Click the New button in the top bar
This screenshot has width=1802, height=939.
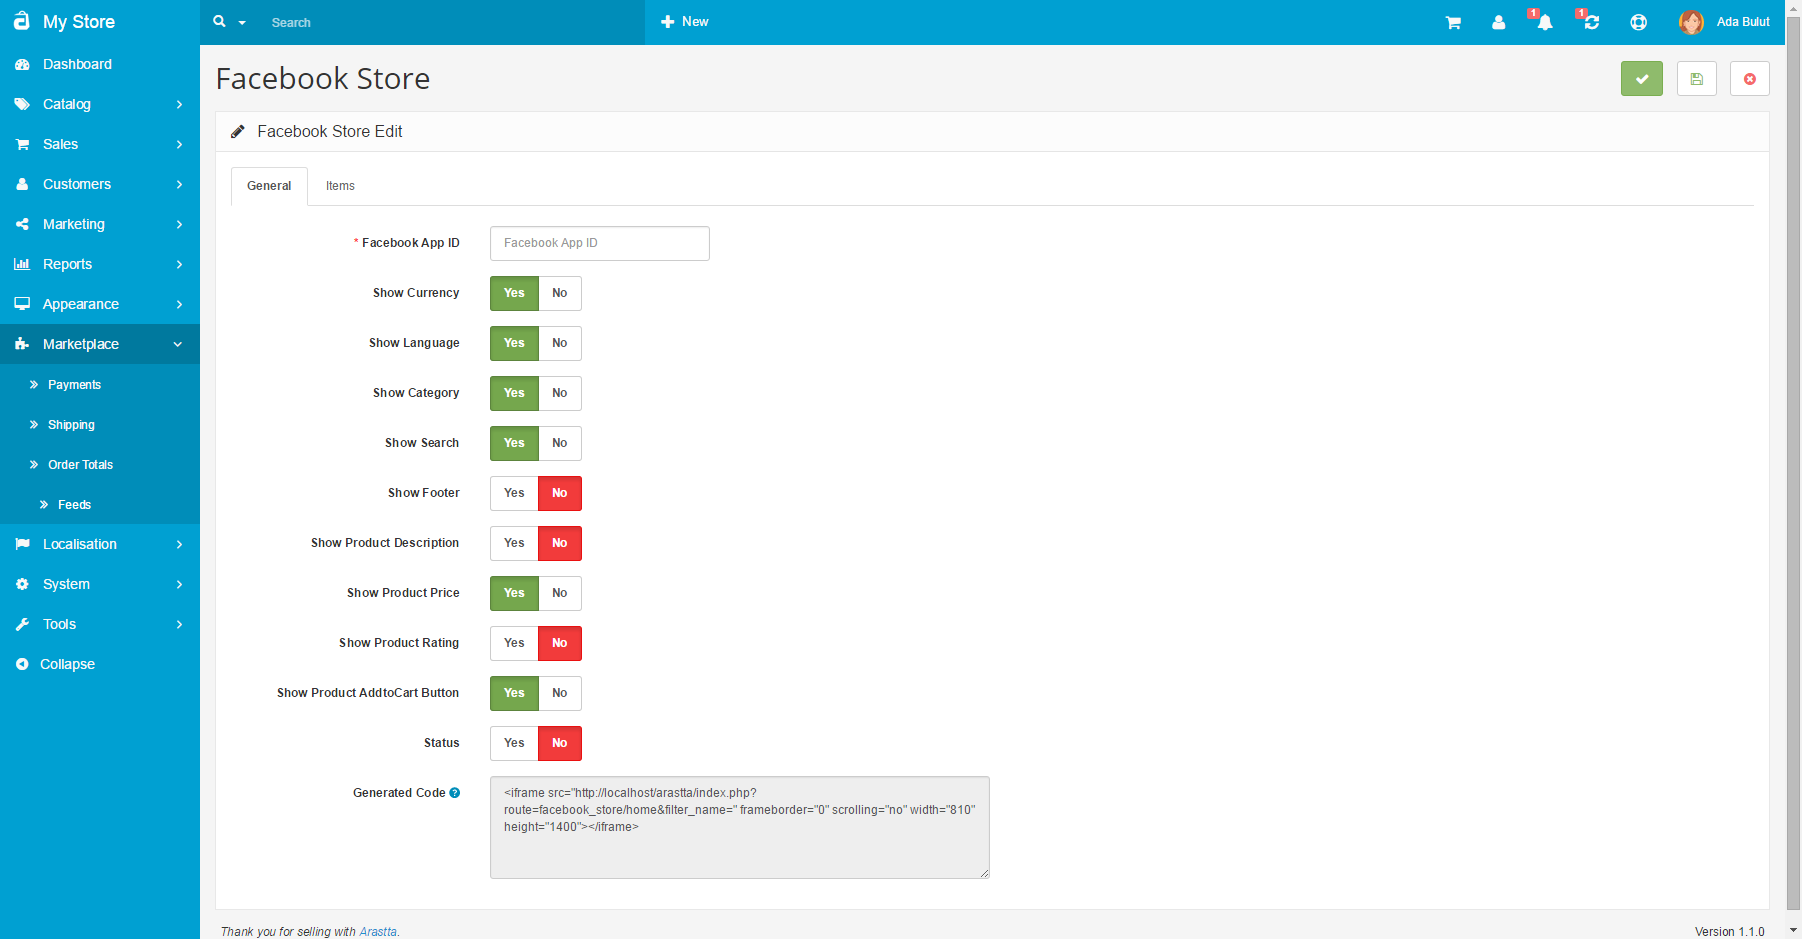[x=685, y=22]
